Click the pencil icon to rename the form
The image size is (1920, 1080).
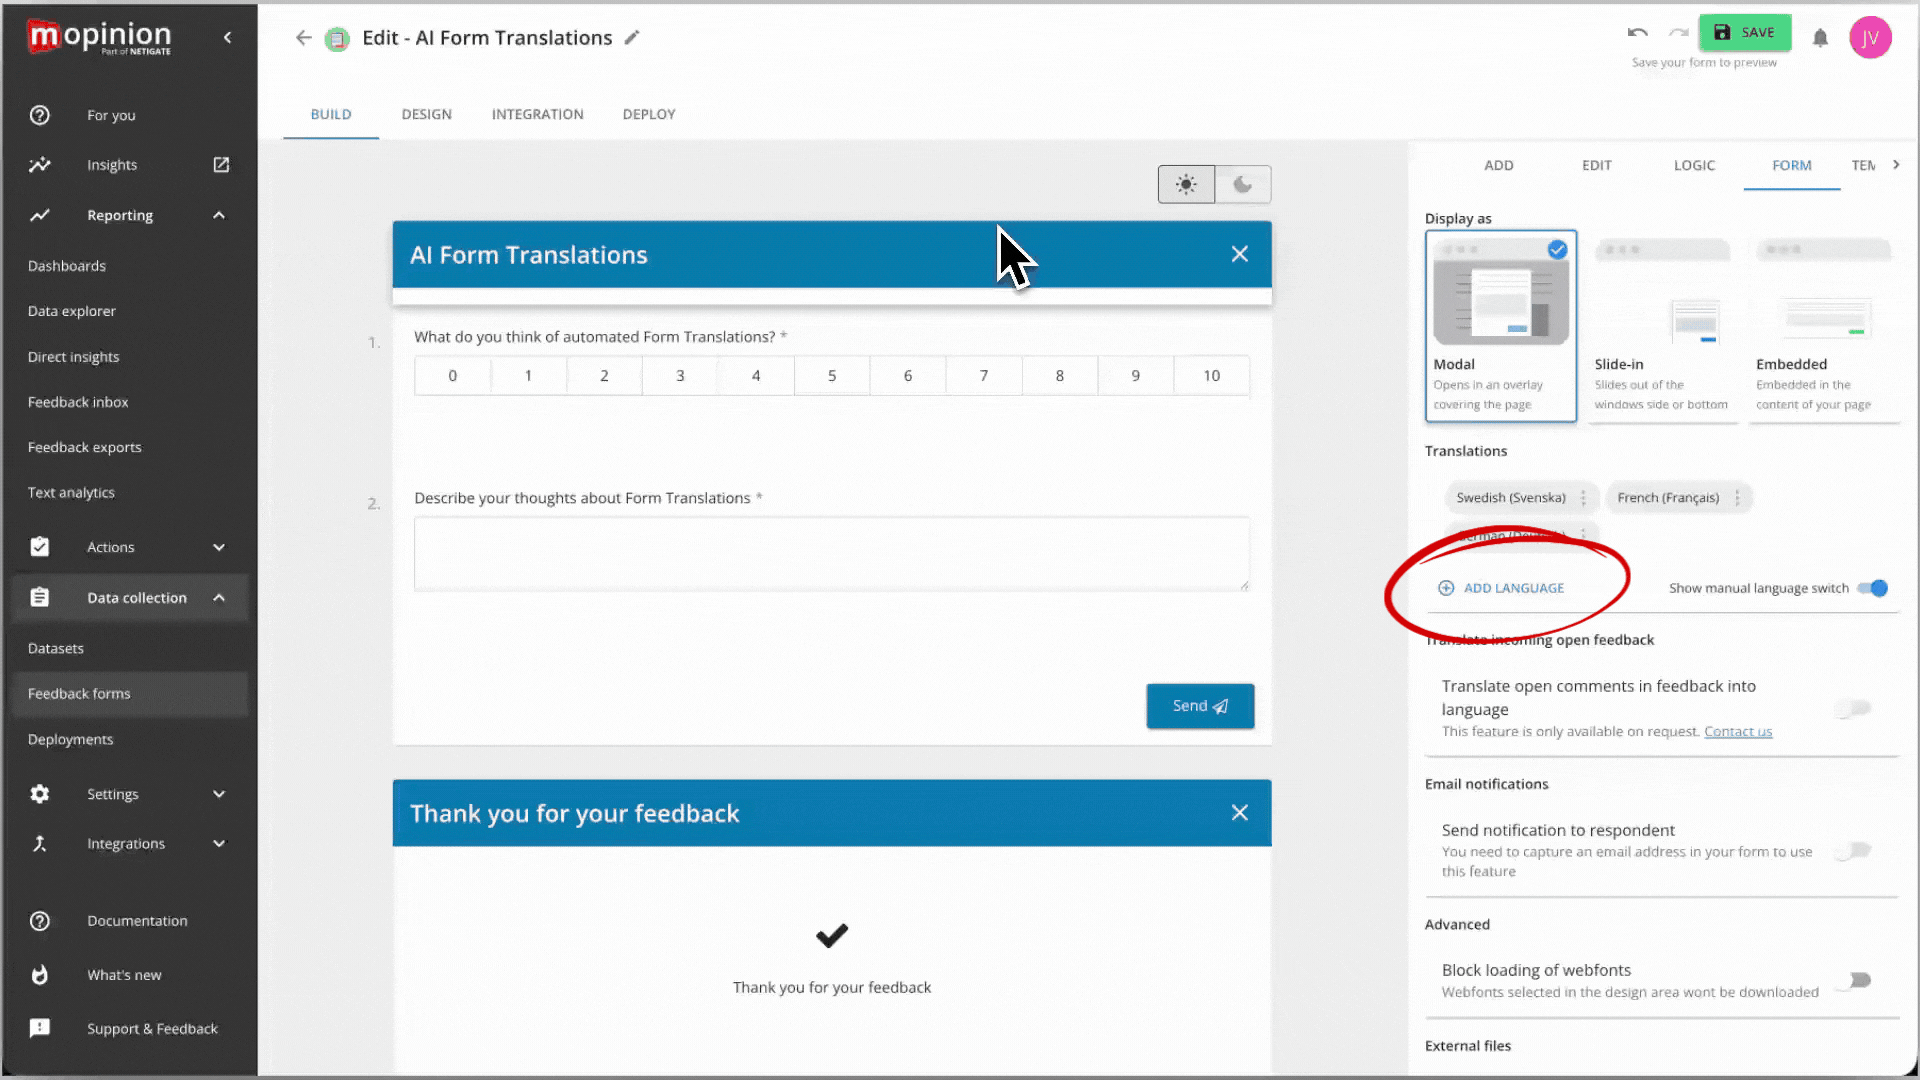[632, 38]
